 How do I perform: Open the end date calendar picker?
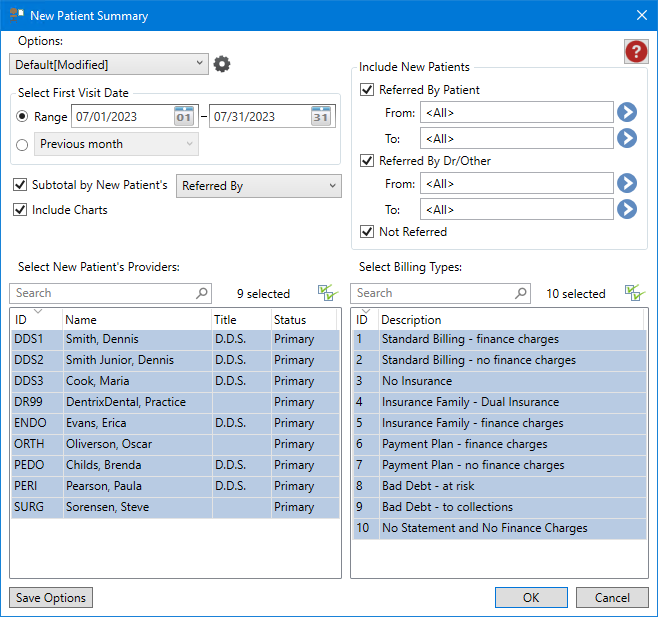[320, 116]
